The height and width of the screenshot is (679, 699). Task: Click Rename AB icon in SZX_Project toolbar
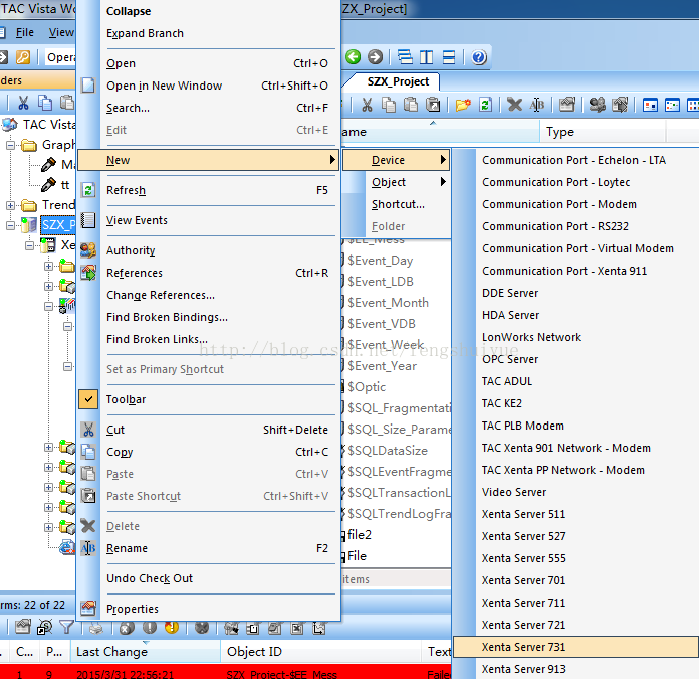coord(536,105)
